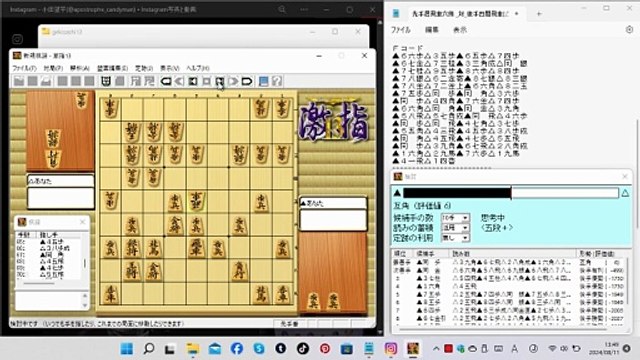Open the three-dot menu in the Instagram window
Viewport: 640px width, 360px height.
point(304,9)
